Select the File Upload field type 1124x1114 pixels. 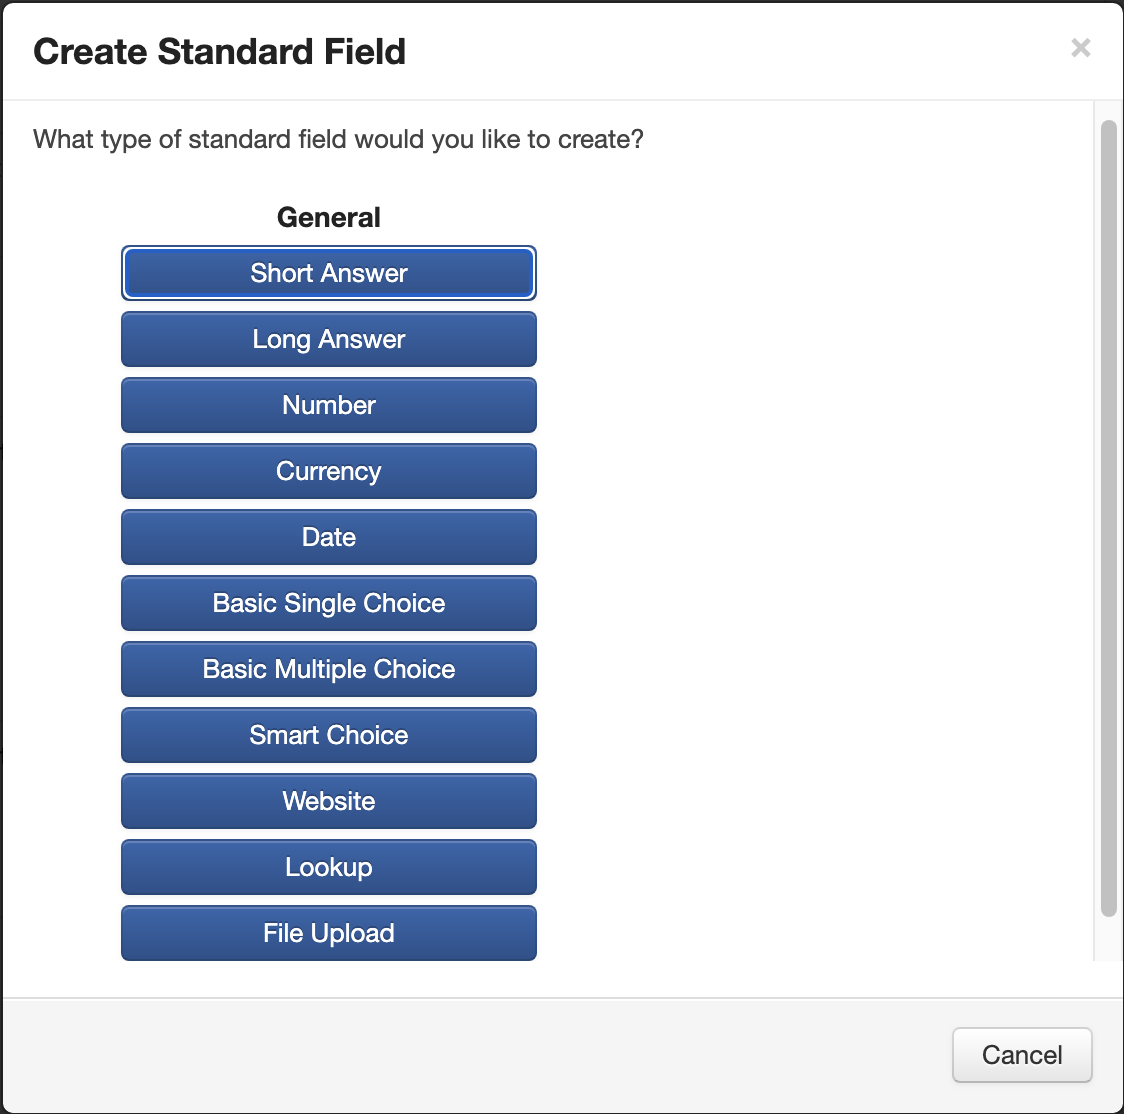click(x=329, y=933)
